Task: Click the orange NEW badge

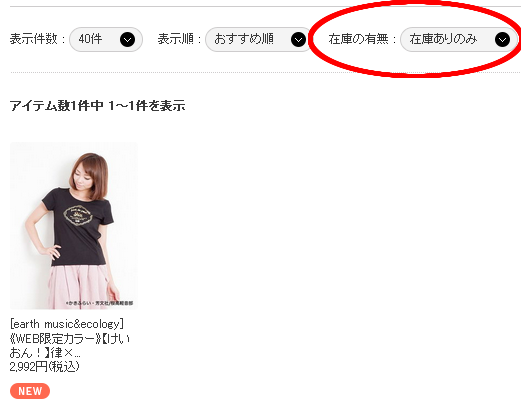Action: (x=30, y=391)
